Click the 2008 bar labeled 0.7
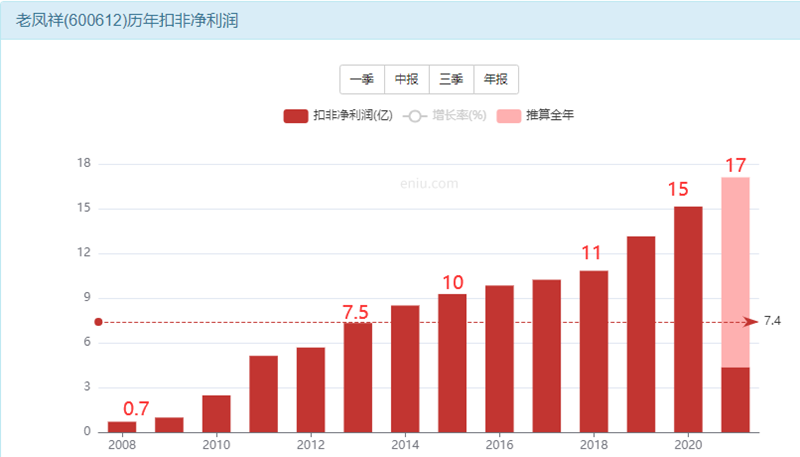This screenshot has width=800, height=457. (122, 427)
